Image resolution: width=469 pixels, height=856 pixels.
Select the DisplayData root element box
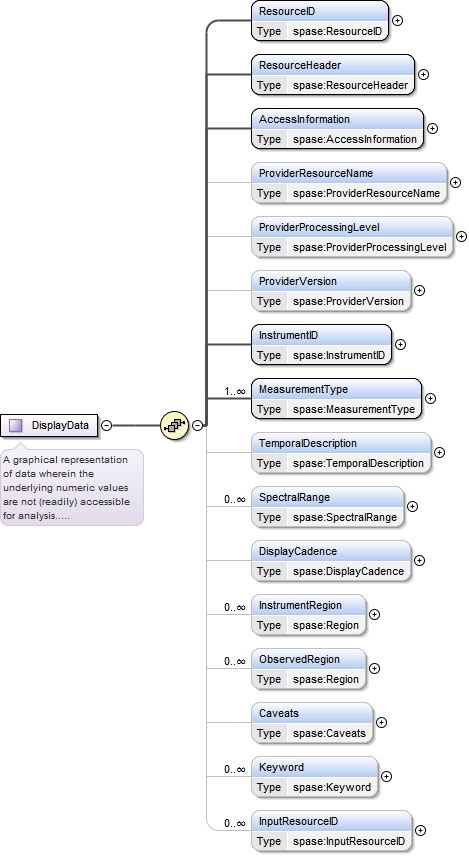(x=49, y=425)
